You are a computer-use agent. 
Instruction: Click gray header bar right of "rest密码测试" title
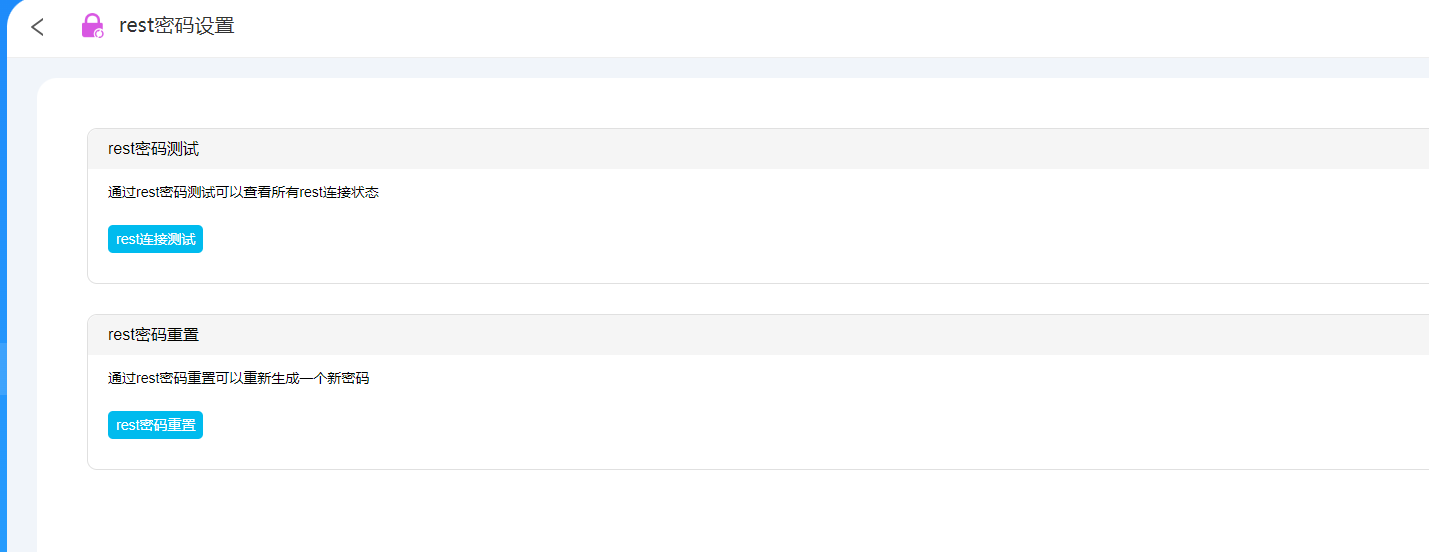[x=800, y=149]
